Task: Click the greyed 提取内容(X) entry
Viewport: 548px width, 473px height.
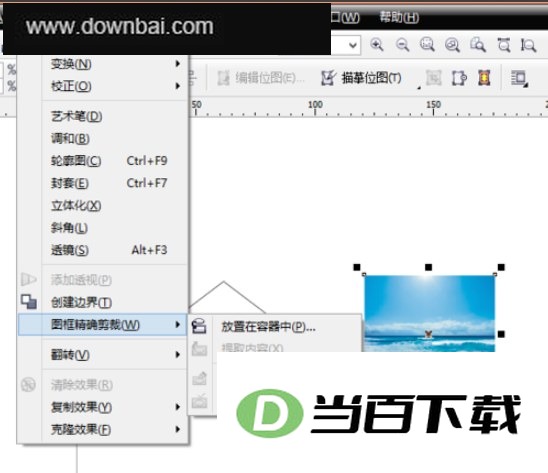Action: (252, 347)
